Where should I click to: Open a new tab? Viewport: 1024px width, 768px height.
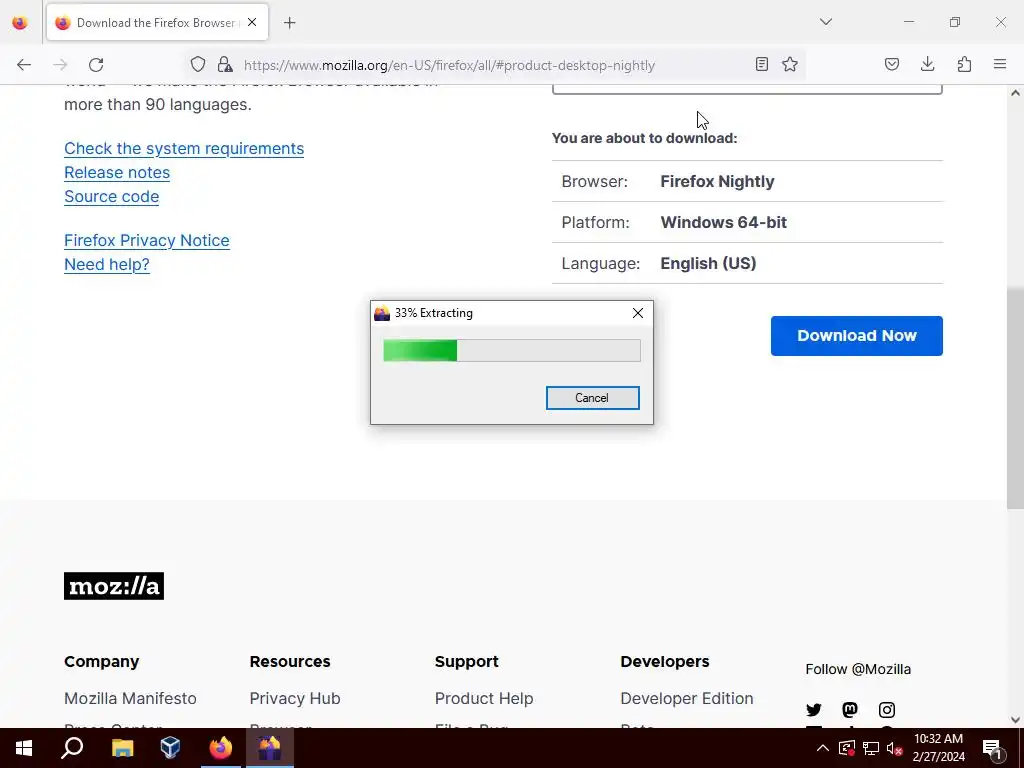[290, 23]
